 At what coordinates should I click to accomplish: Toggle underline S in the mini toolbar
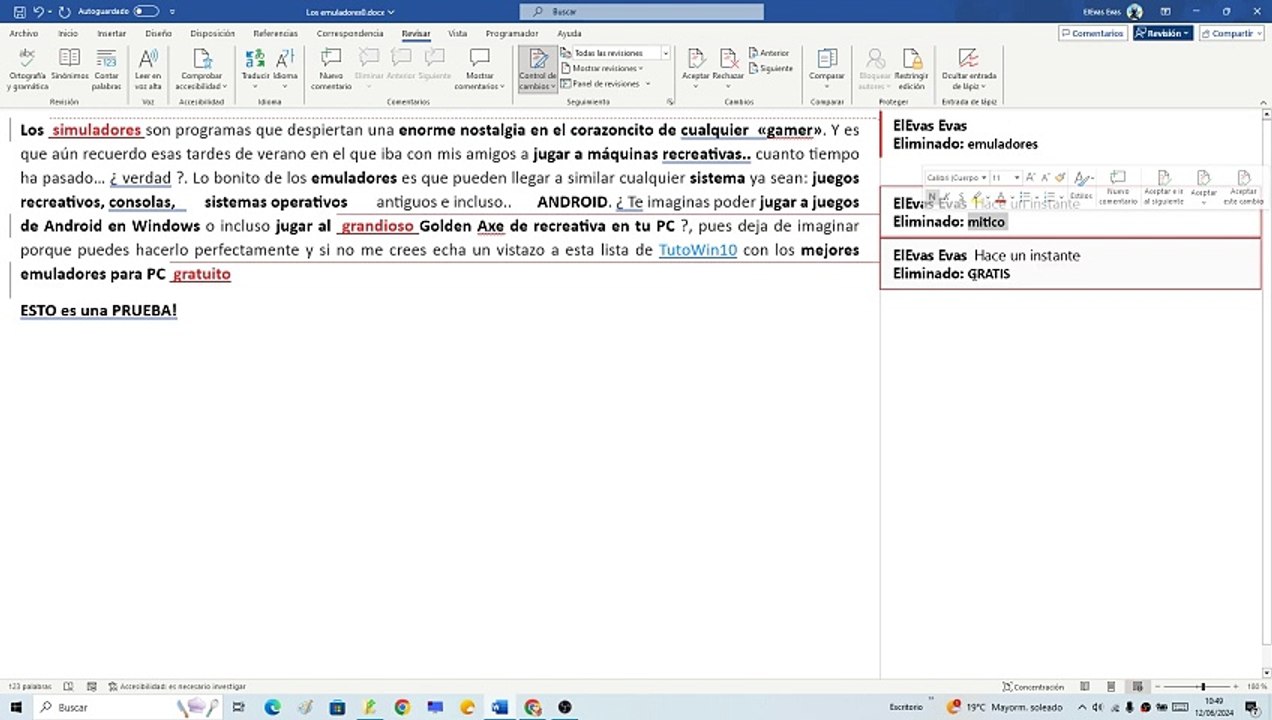(x=961, y=196)
